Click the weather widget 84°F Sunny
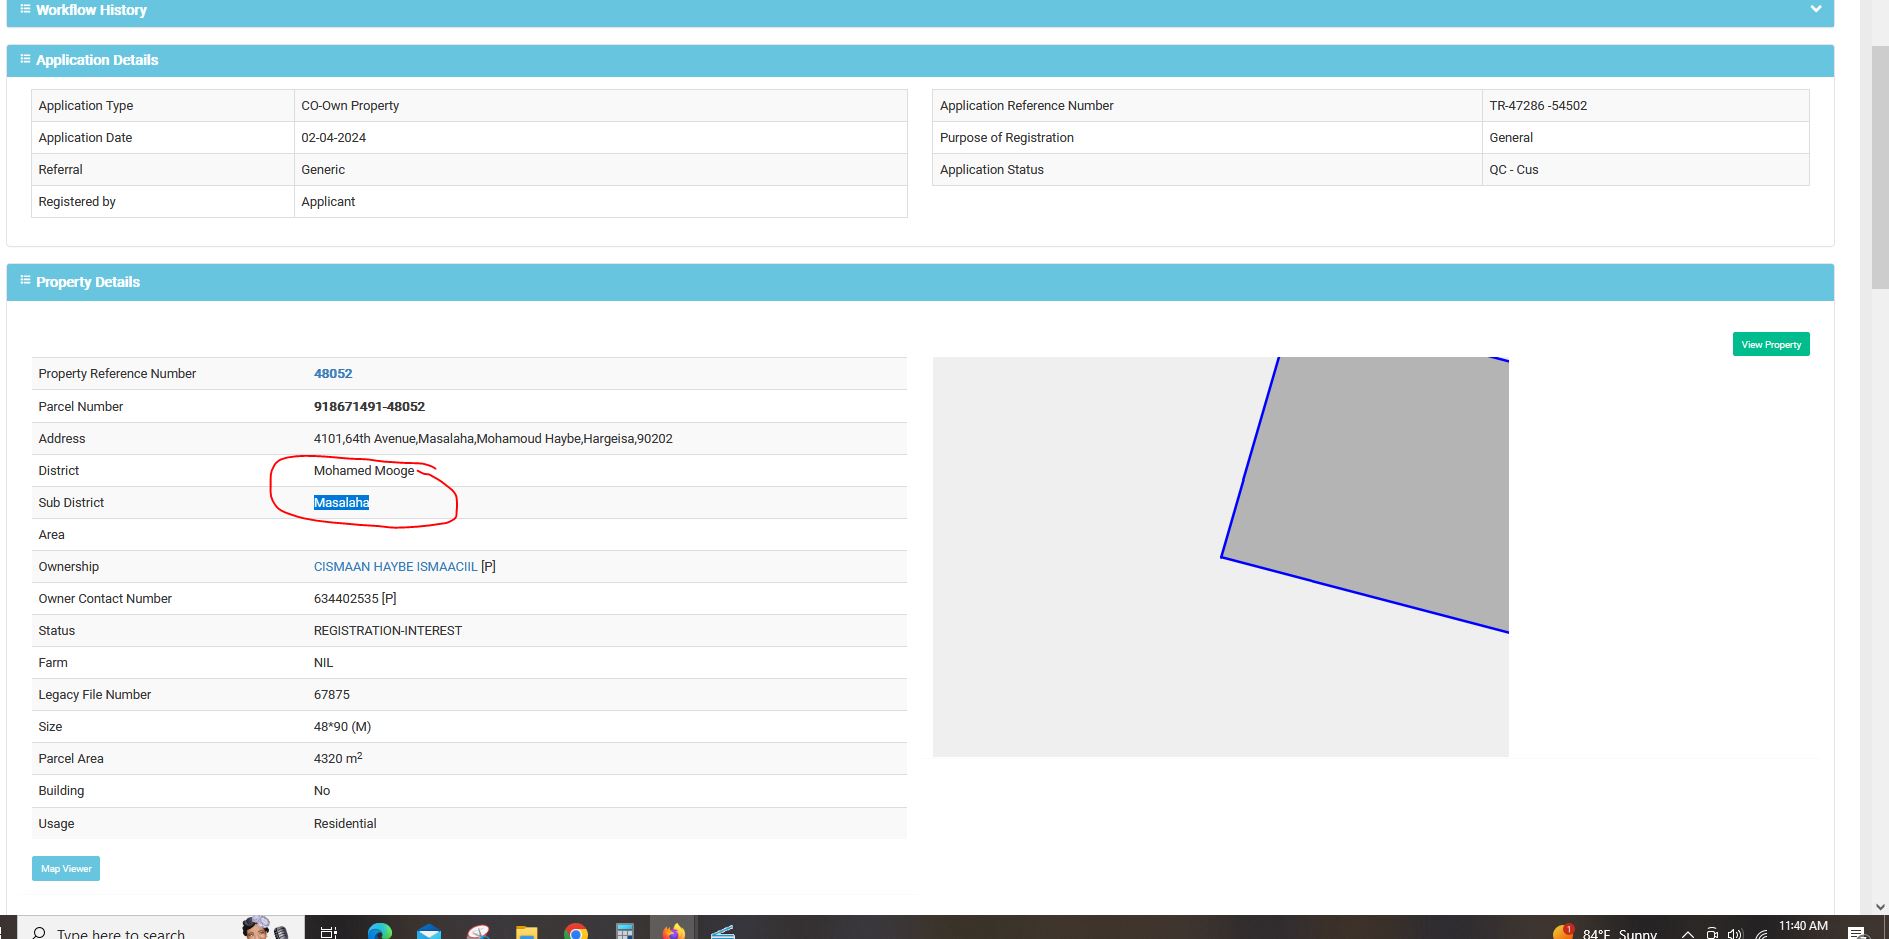 click(1605, 932)
